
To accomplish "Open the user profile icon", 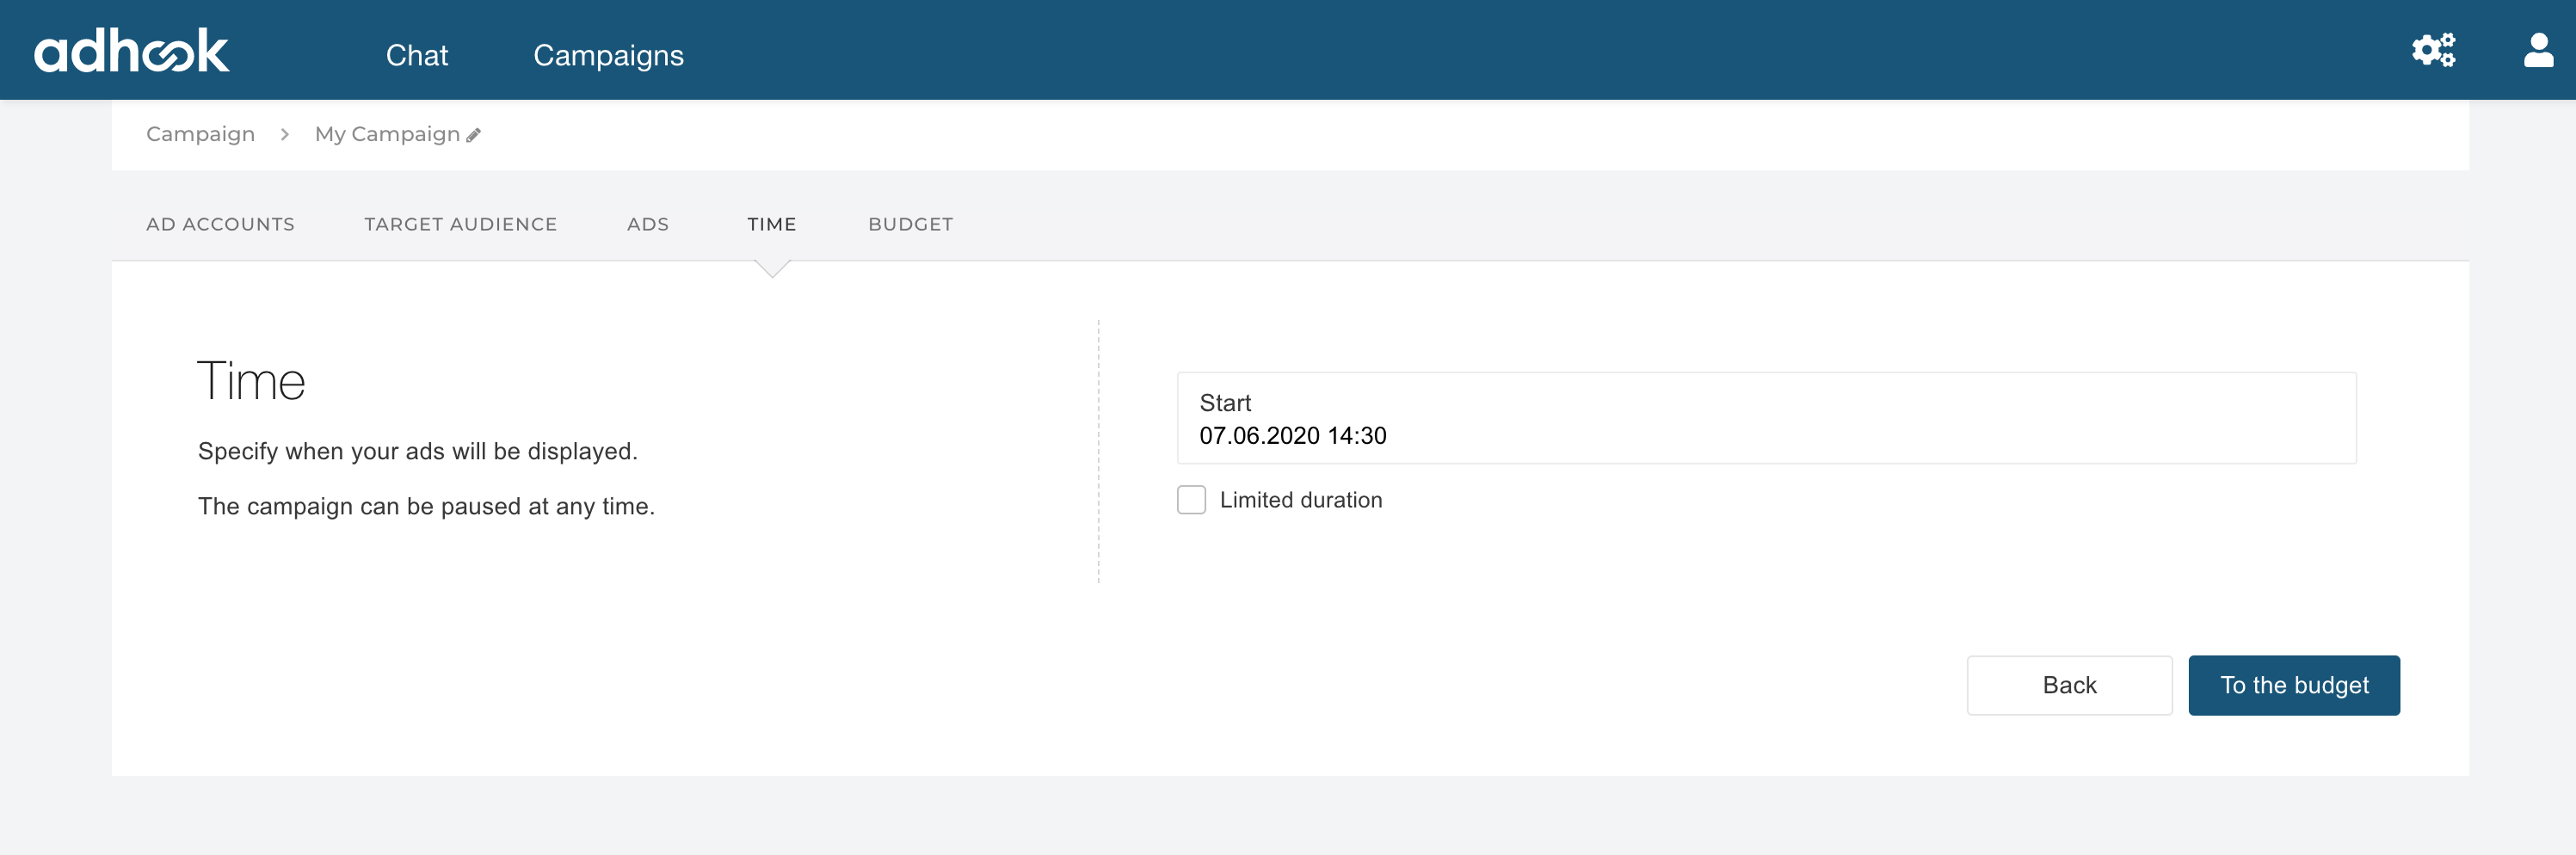I will point(2537,50).
